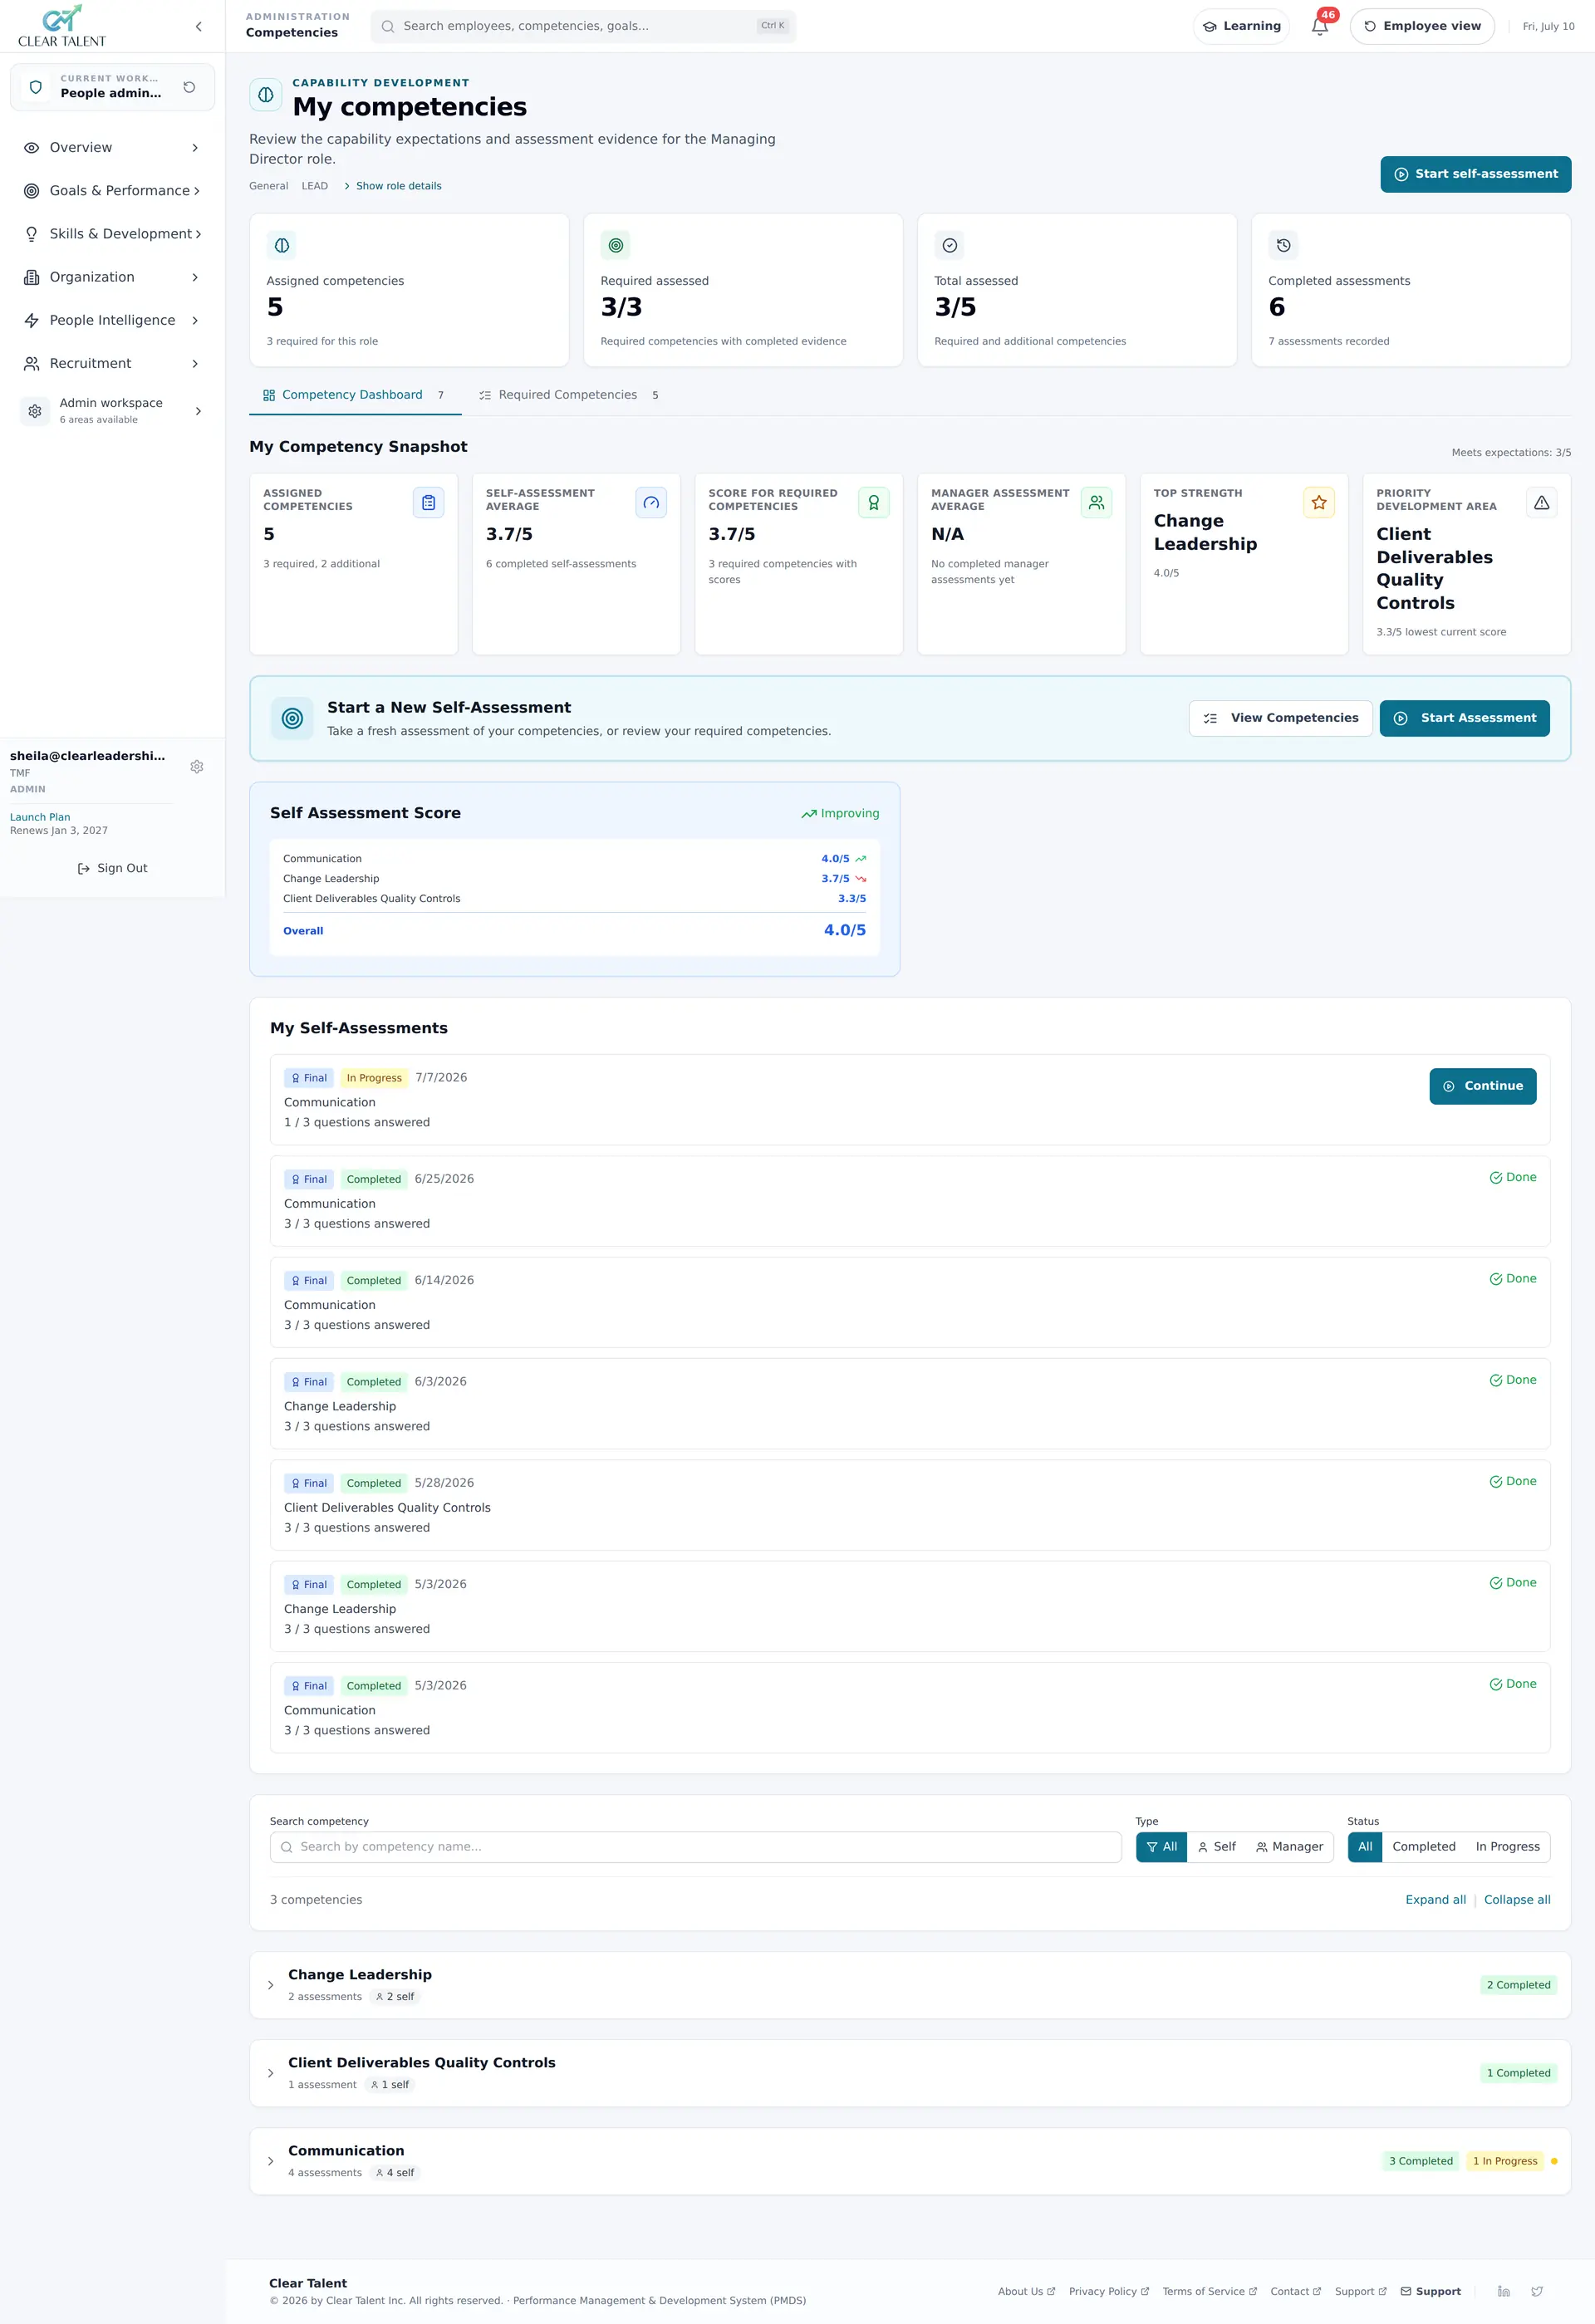The width and height of the screenshot is (1595, 2324).
Task: Click Start self-assessment button
Action: point(1475,174)
